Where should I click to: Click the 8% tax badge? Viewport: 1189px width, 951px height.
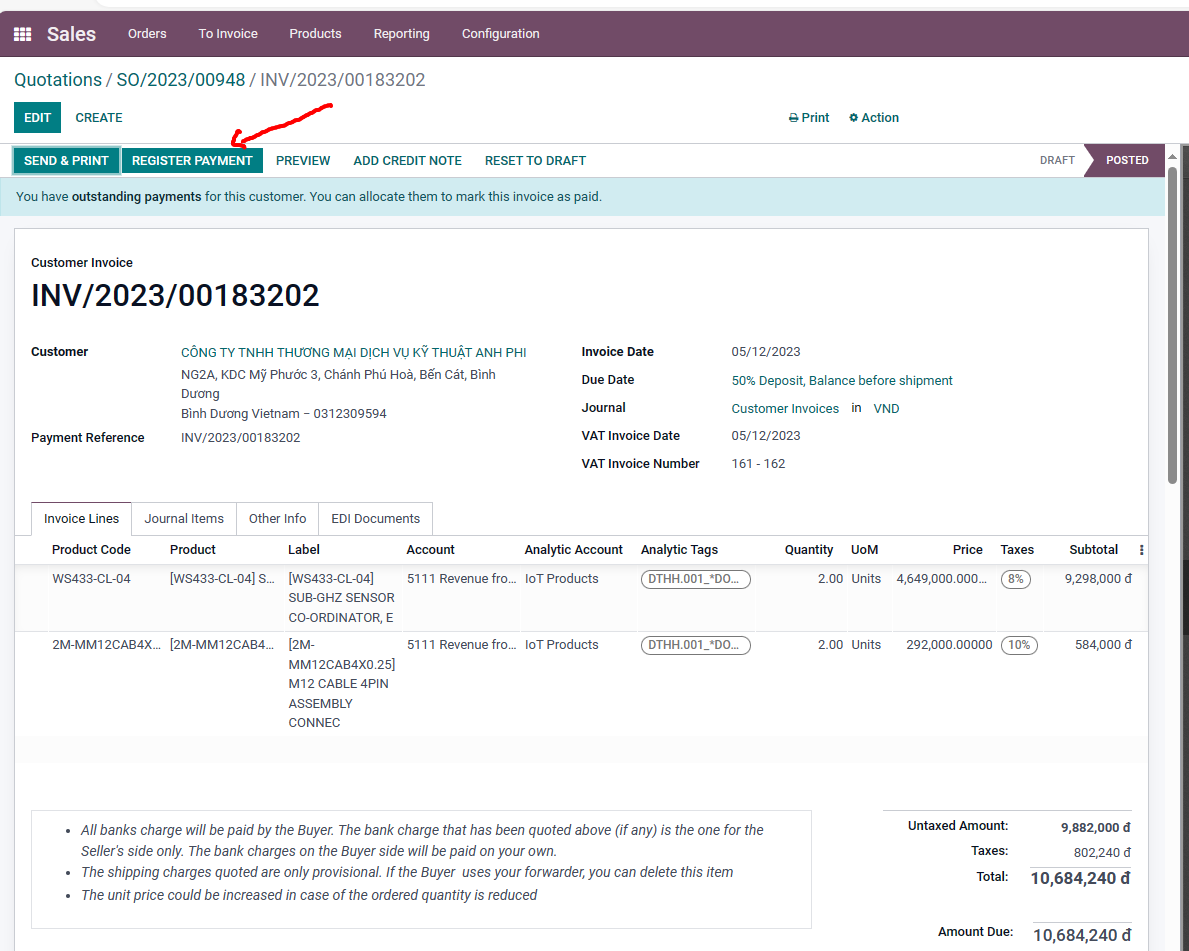(1015, 579)
